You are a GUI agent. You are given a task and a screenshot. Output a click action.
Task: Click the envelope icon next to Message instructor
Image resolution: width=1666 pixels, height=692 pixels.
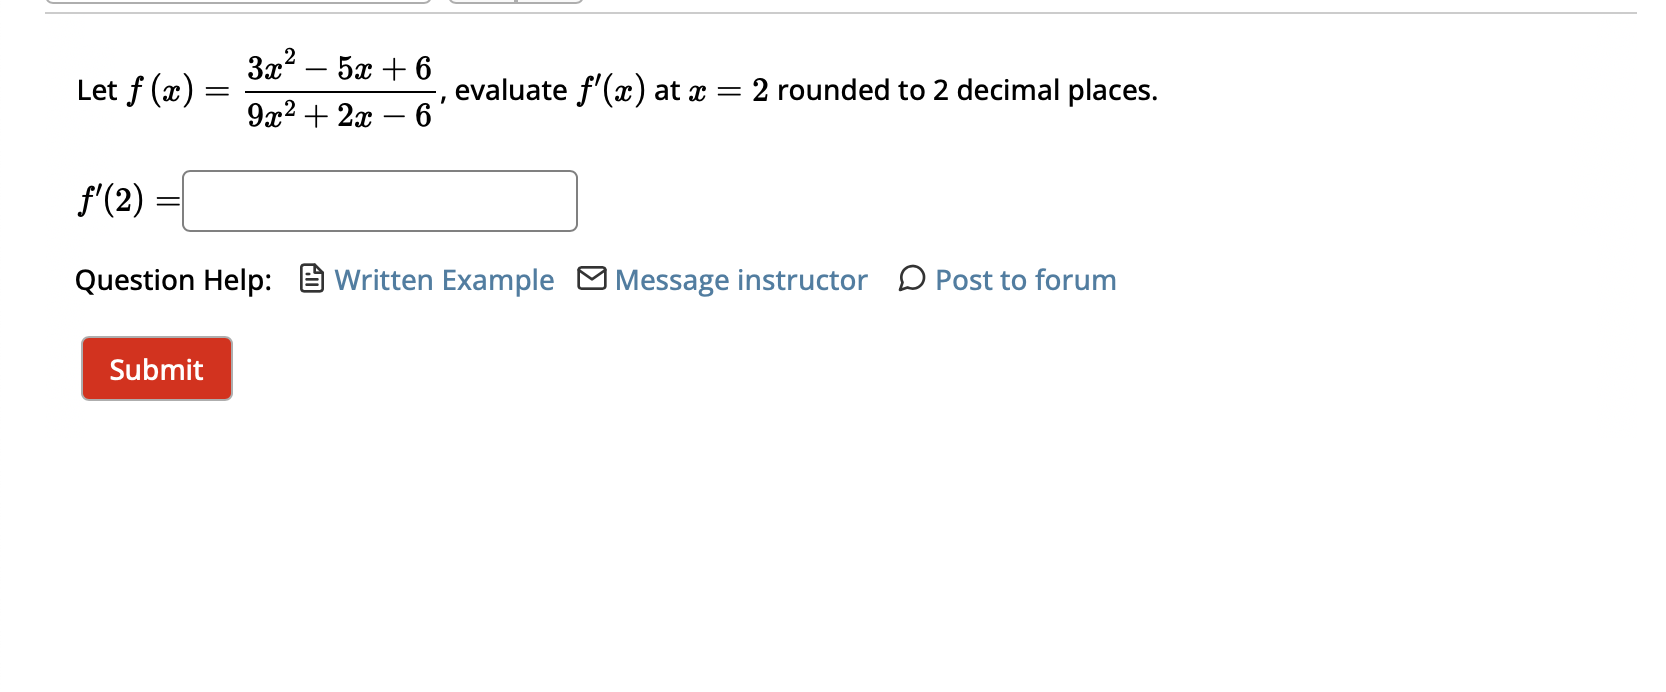(x=592, y=280)
